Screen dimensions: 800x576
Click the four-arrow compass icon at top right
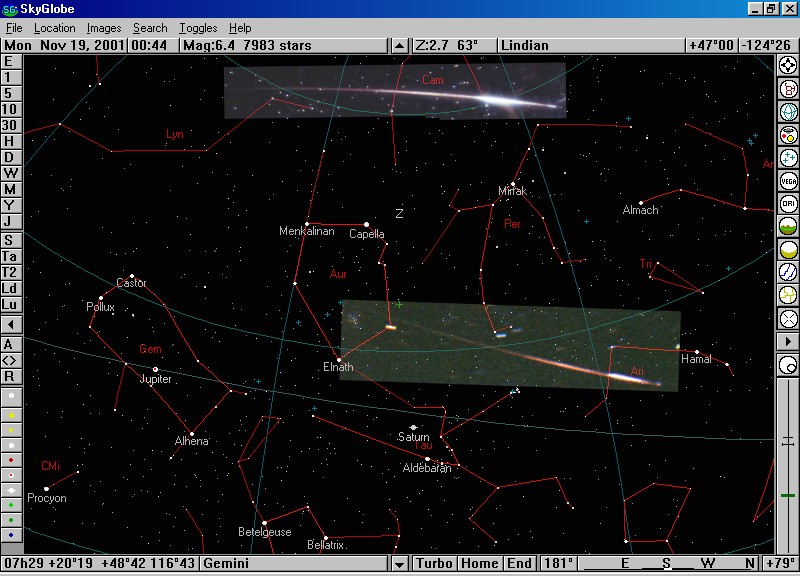[788, 65]
